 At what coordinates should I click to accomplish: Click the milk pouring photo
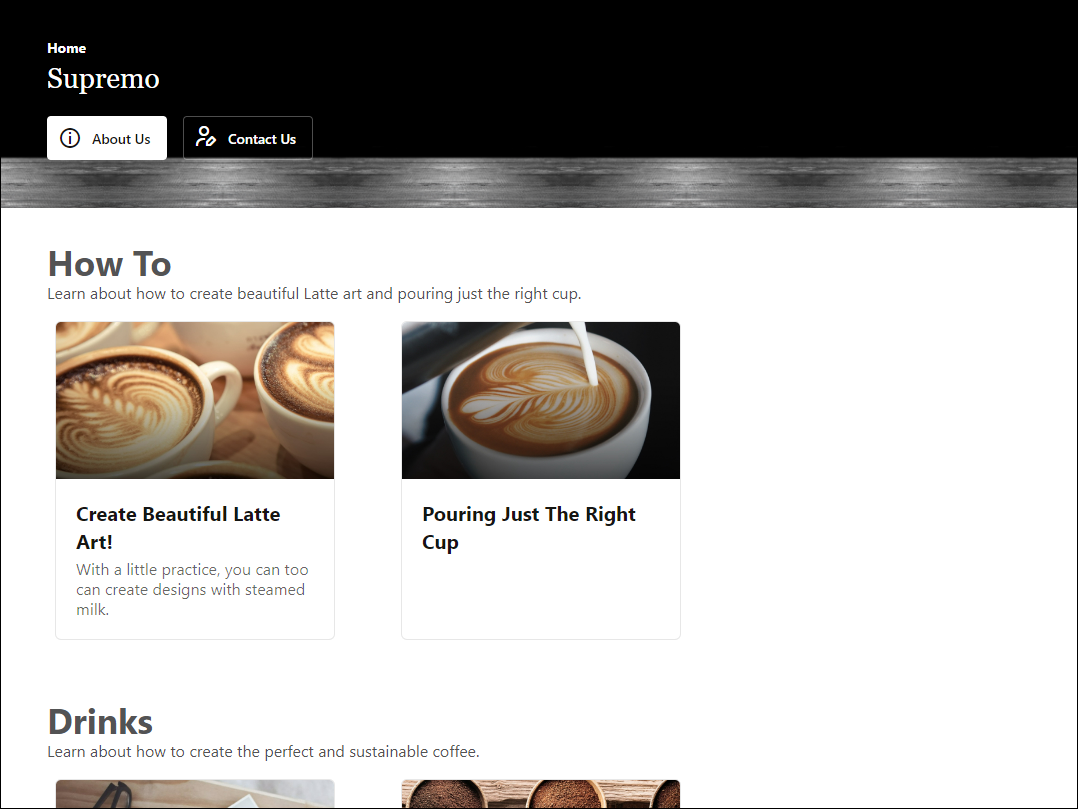click(x=540, y=399)
